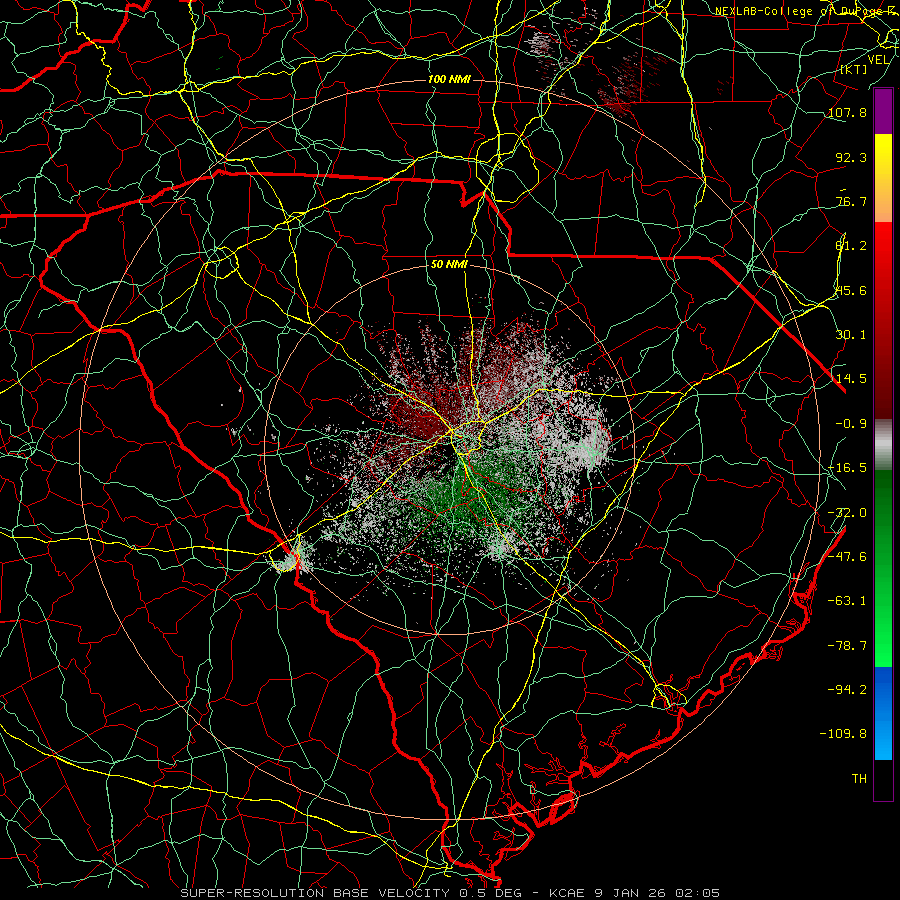Pick the gray near-zero segment of color bar

point(883,445)
